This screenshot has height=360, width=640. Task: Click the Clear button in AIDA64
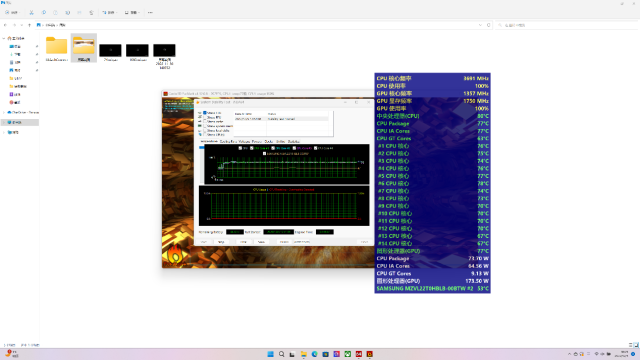[243, 242]
